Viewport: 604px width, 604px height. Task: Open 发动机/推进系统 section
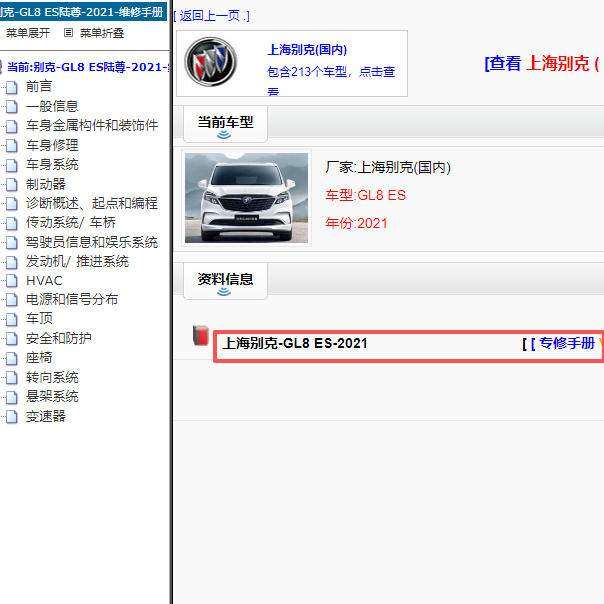tap(77, 261)
